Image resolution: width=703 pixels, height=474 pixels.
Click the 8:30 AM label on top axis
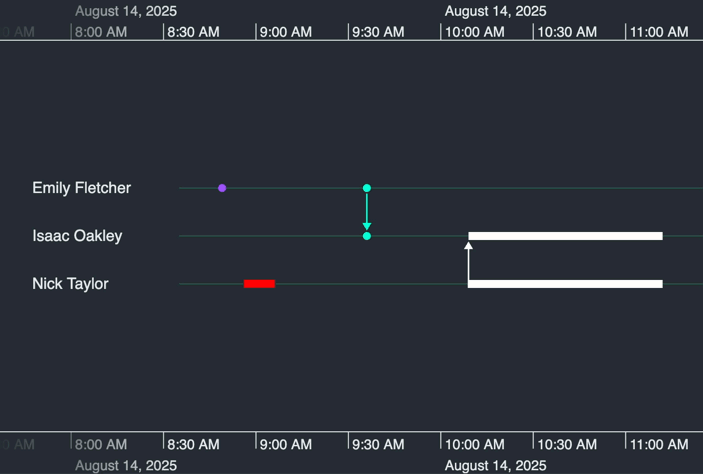pyautogui.click(x=193, y=32)
